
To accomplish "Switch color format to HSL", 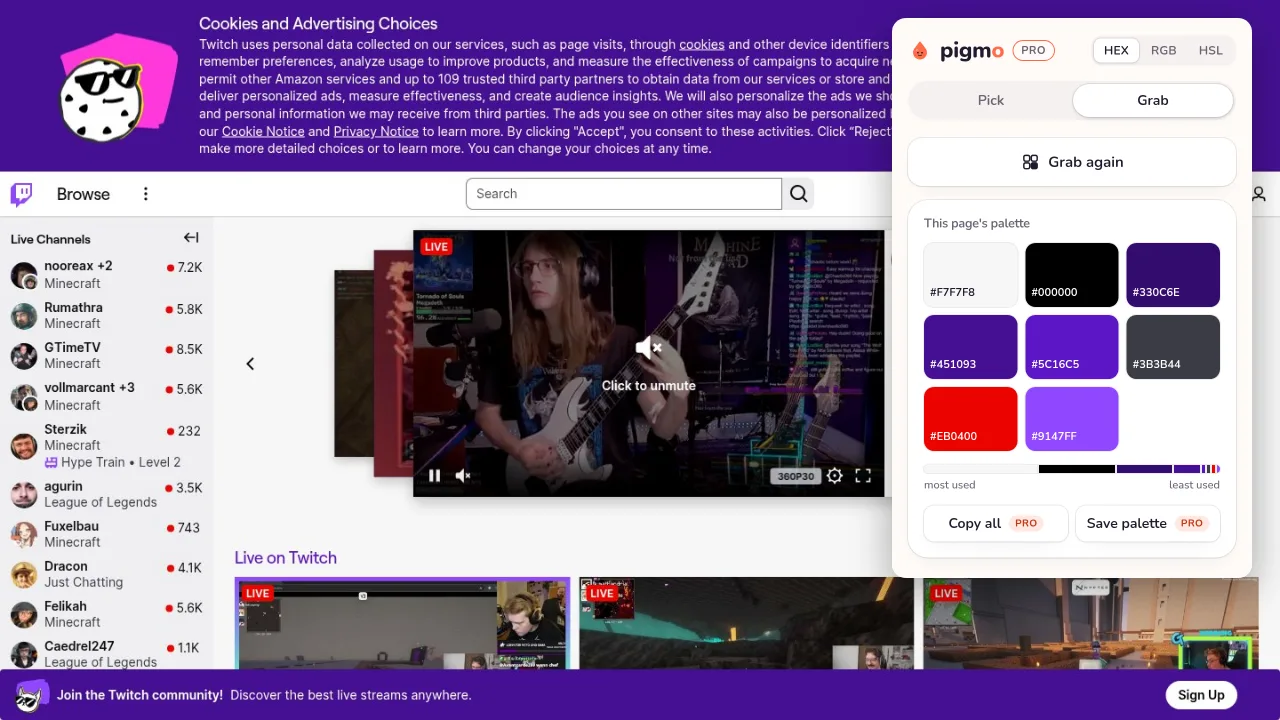I will tap(1210, 50).
